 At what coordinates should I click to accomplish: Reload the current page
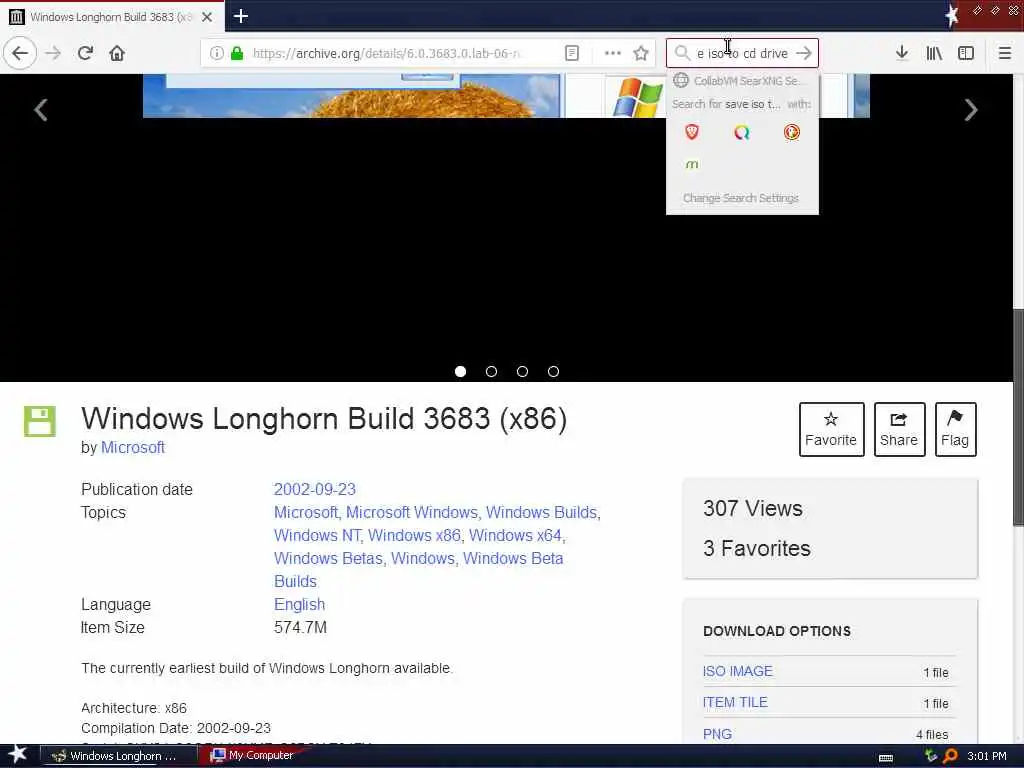[85, 53]
